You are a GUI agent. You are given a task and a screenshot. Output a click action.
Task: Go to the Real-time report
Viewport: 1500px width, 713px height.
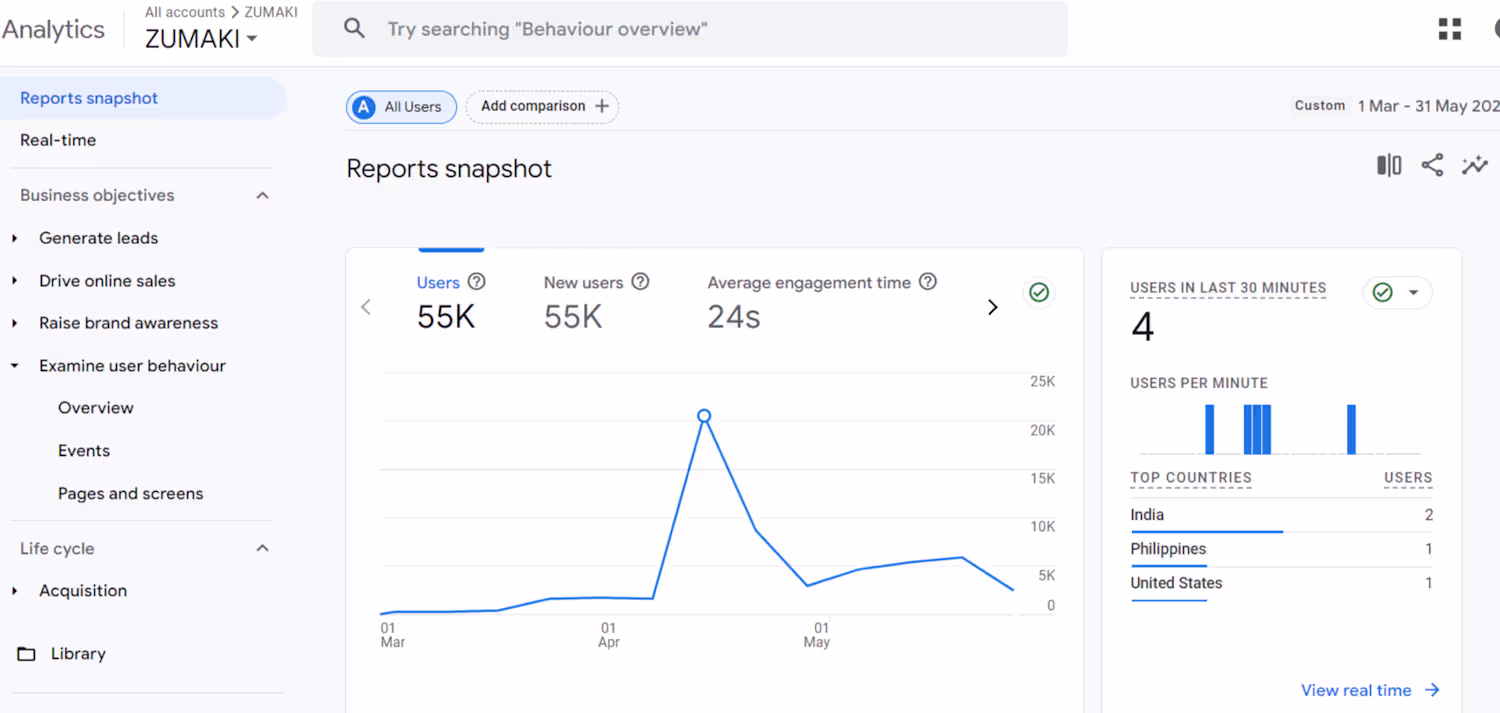click(58, 140)
